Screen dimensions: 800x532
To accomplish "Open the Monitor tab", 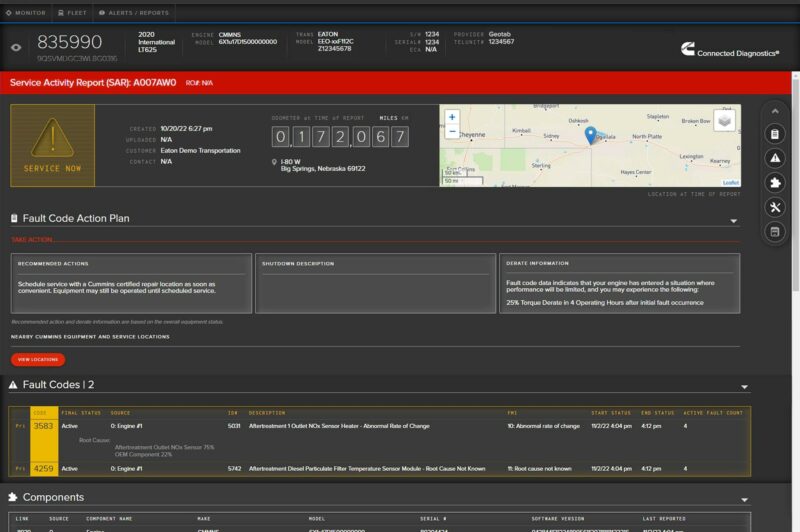I will pos(26,13).
